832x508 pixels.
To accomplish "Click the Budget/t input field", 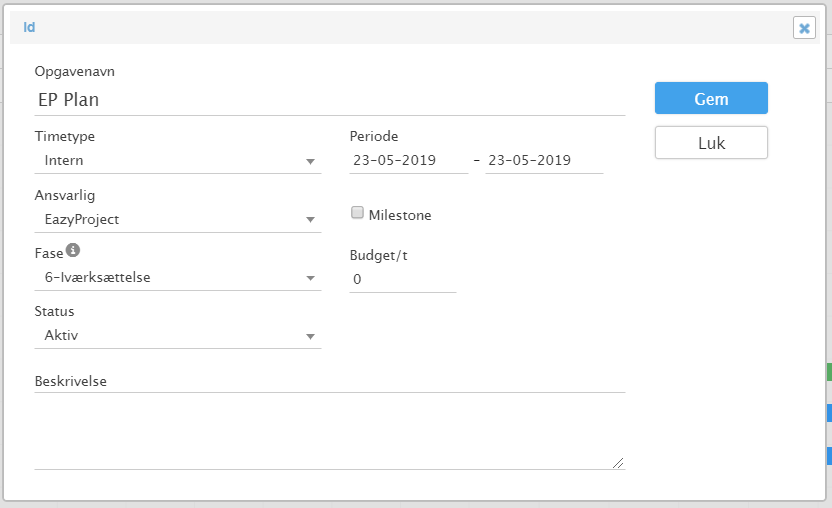I will tap(403, 279).
